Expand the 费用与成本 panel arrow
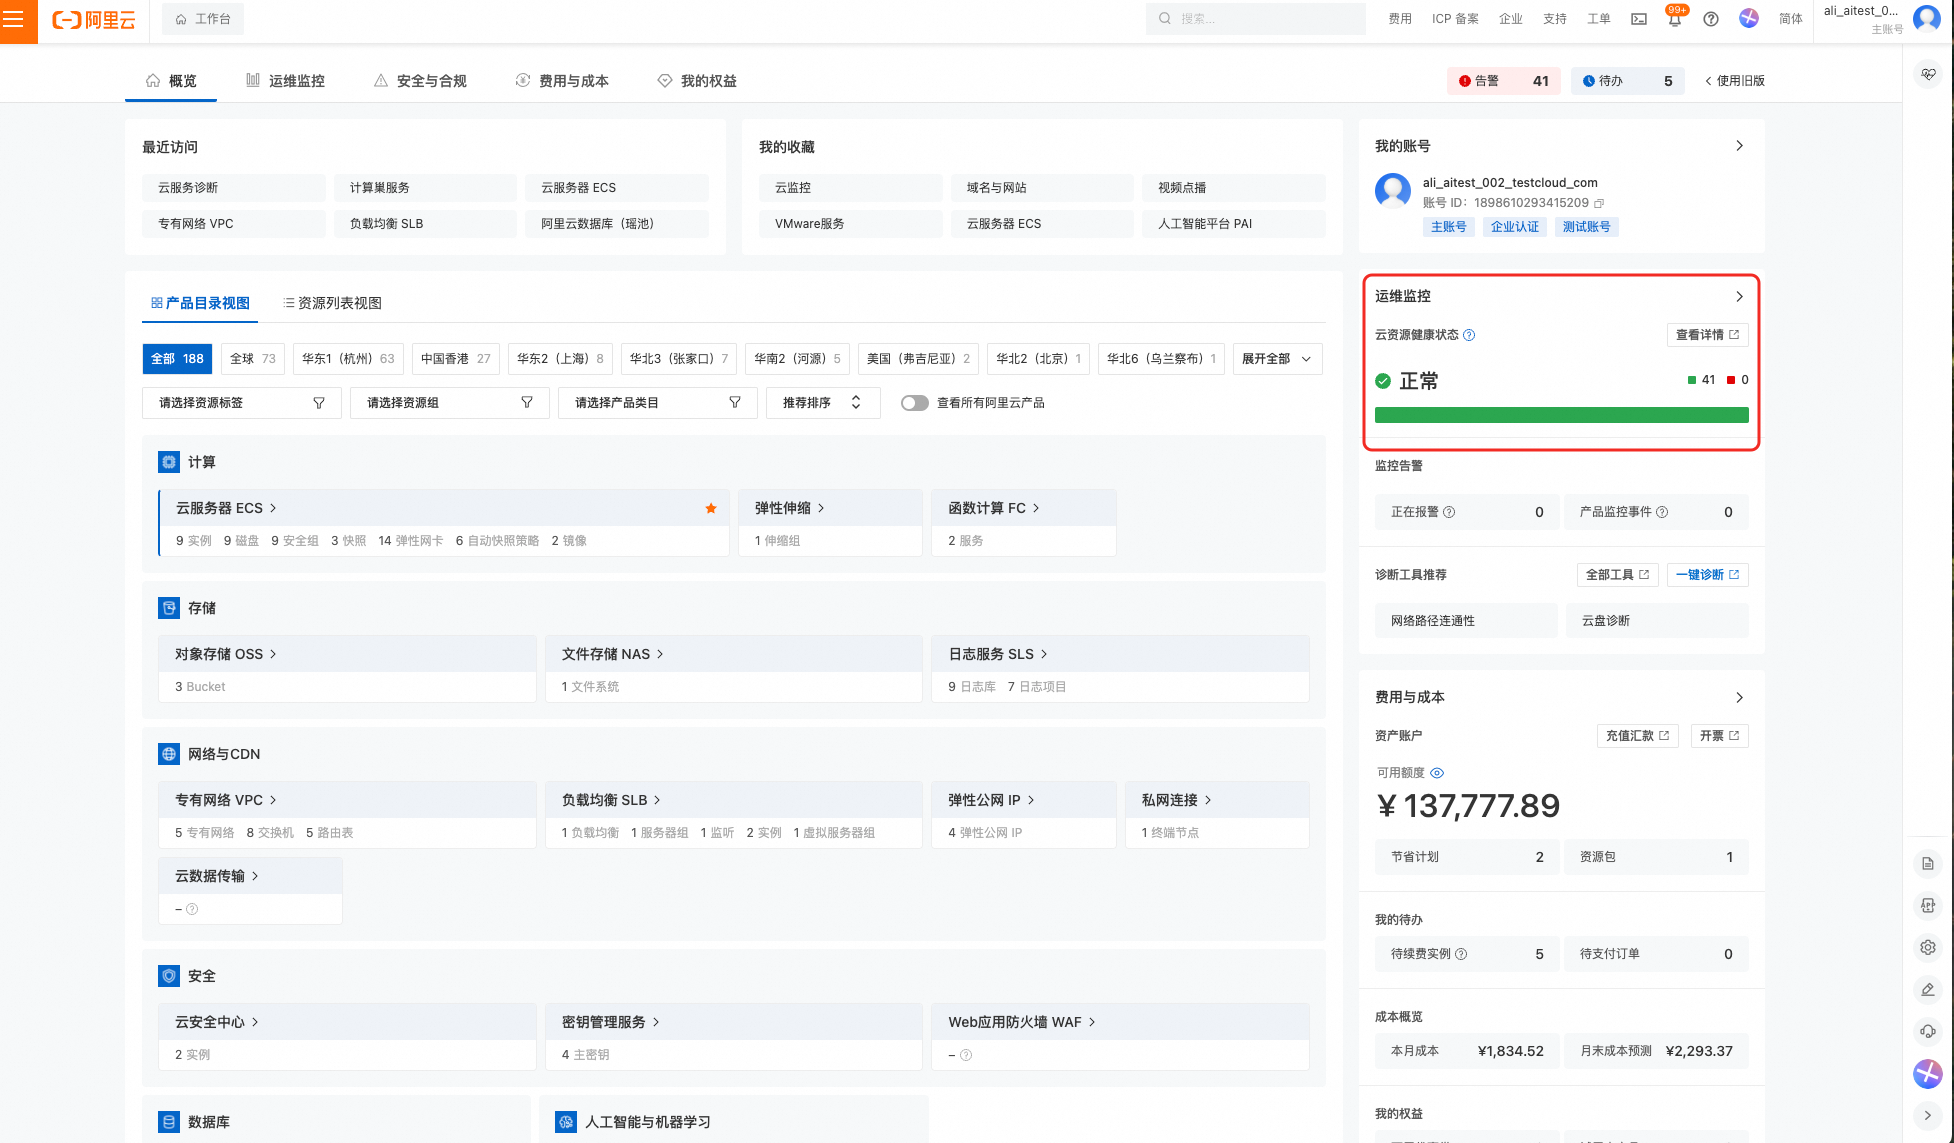The image size is (1954, 1143). (x=1739, y=697)
